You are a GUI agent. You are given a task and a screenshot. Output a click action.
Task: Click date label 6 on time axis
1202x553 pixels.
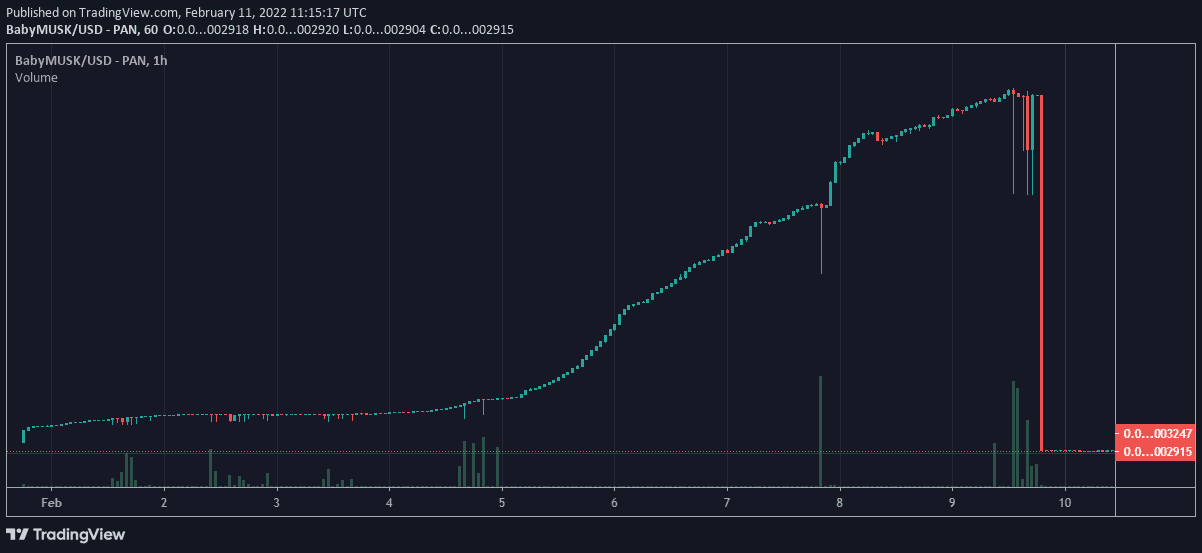[x=615, y=502]
